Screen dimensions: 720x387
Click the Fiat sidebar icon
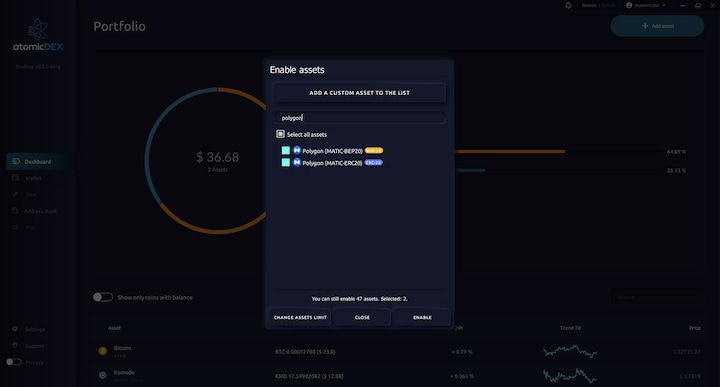click(15, 227)
